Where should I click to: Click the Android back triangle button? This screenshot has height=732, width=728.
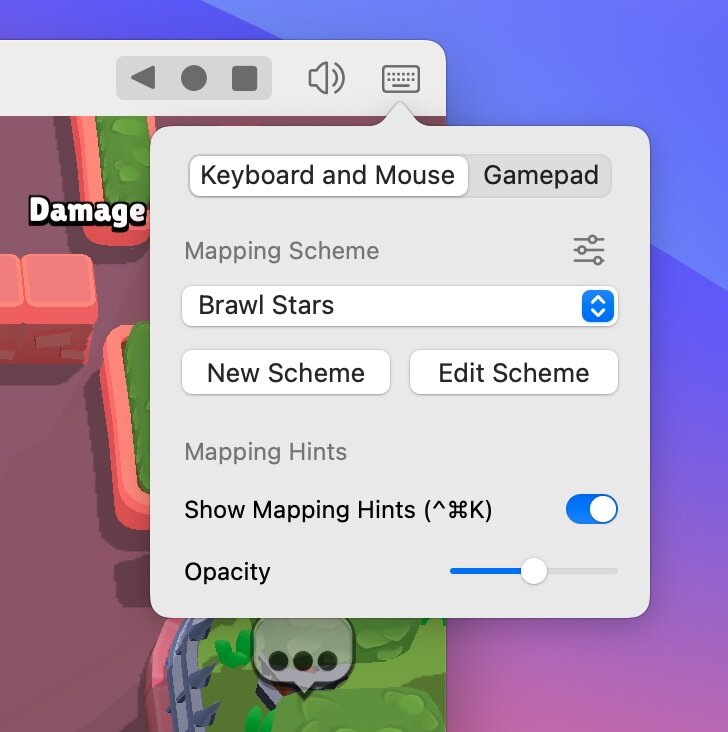(x=143, y=77)
